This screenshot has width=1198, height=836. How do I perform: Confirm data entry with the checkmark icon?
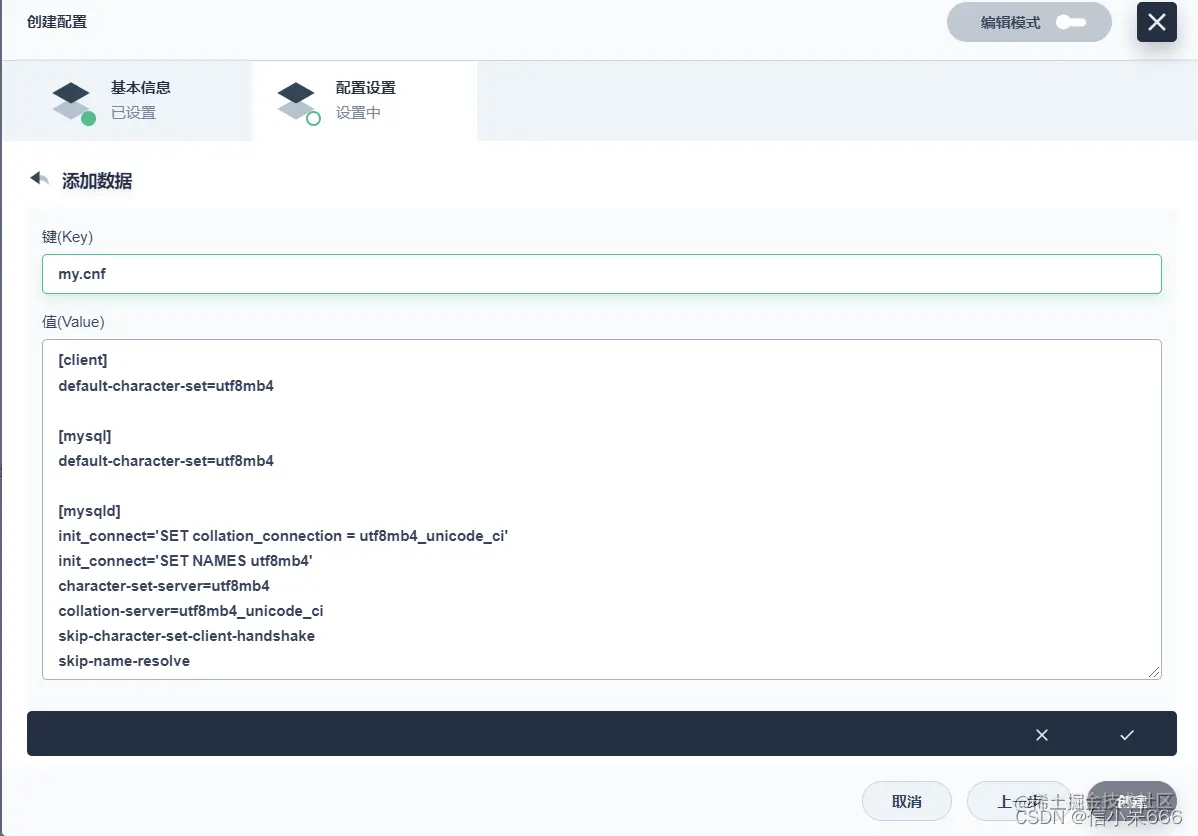coord(1126,734)
